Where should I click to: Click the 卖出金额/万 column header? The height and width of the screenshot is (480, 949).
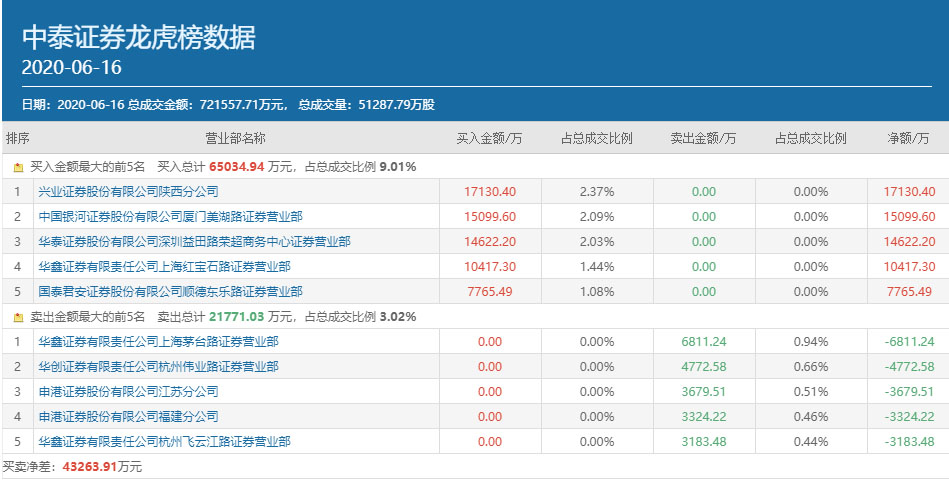[x=703, y=138]
